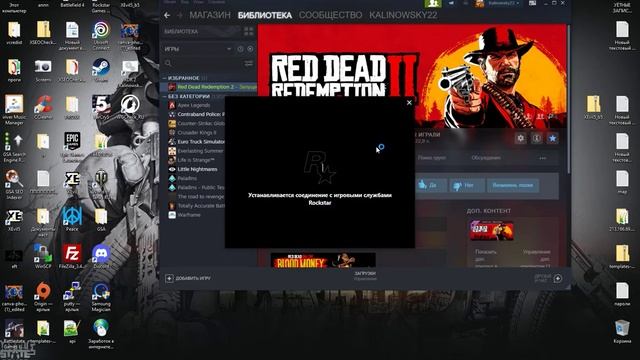640x360 pixels.
Task: Open the СООБЩЕСТВО tab in Steam
Action: (x=330, y=15)
